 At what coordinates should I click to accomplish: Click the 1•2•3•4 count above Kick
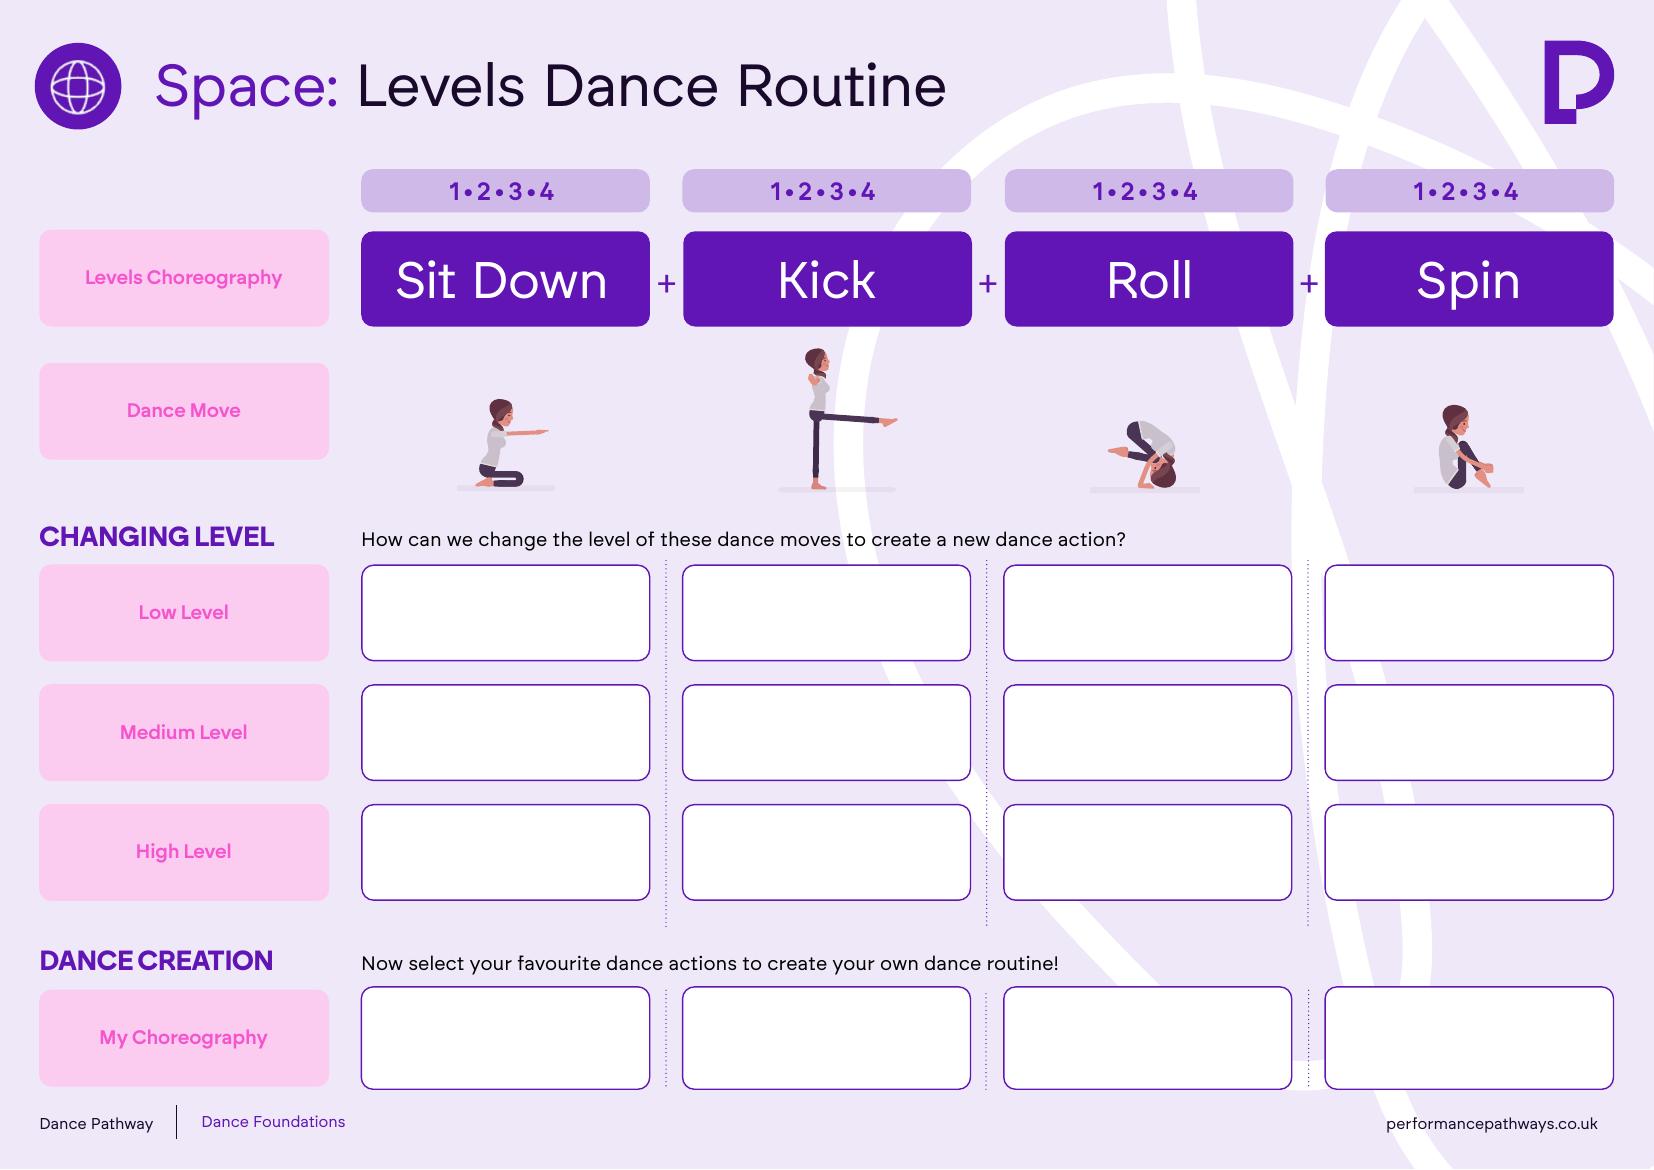pyautogui.click(x=827, y=191)
